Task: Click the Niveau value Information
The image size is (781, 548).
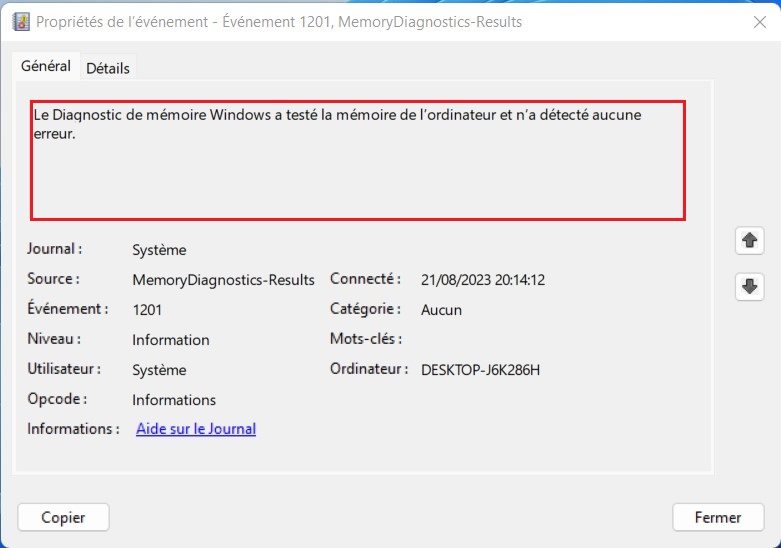Action: [170, 340]
